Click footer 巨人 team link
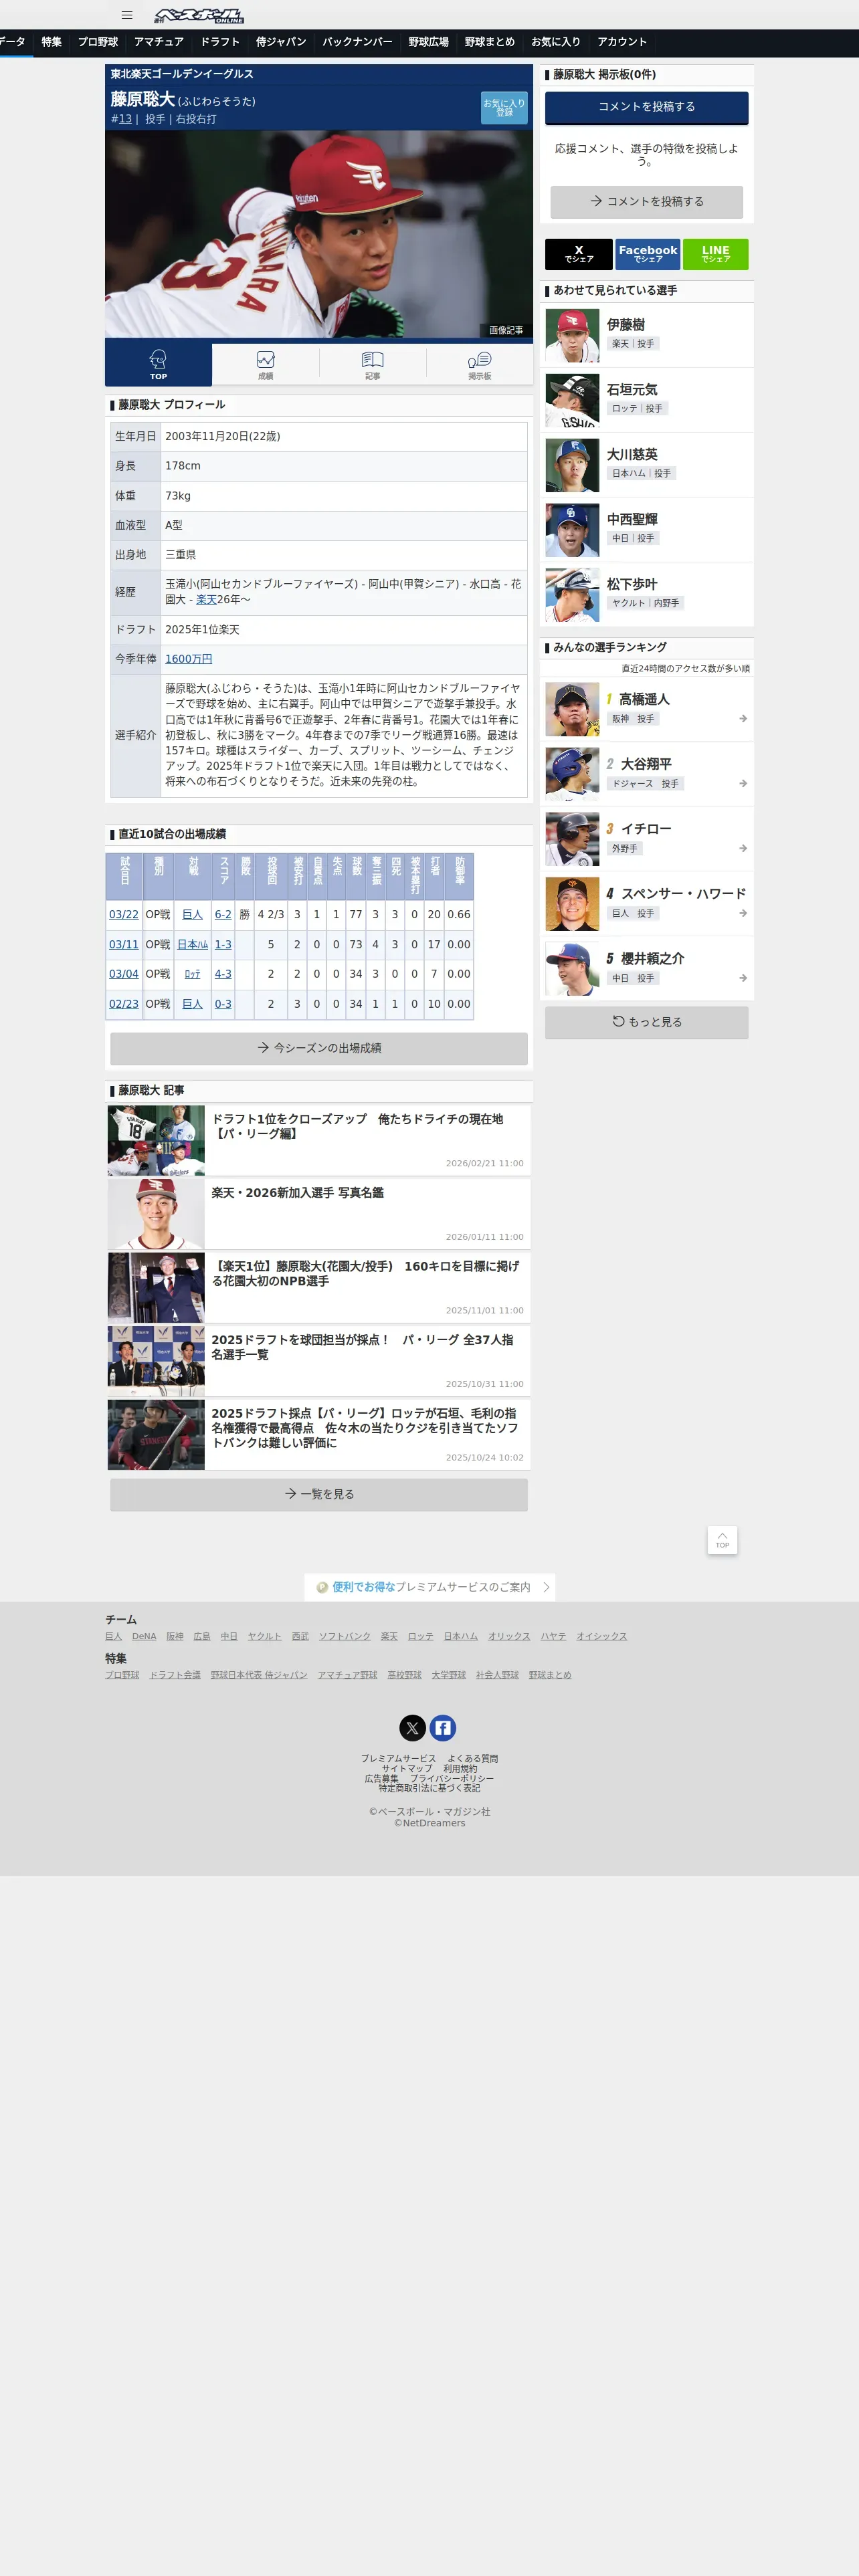 [113, 1636]
